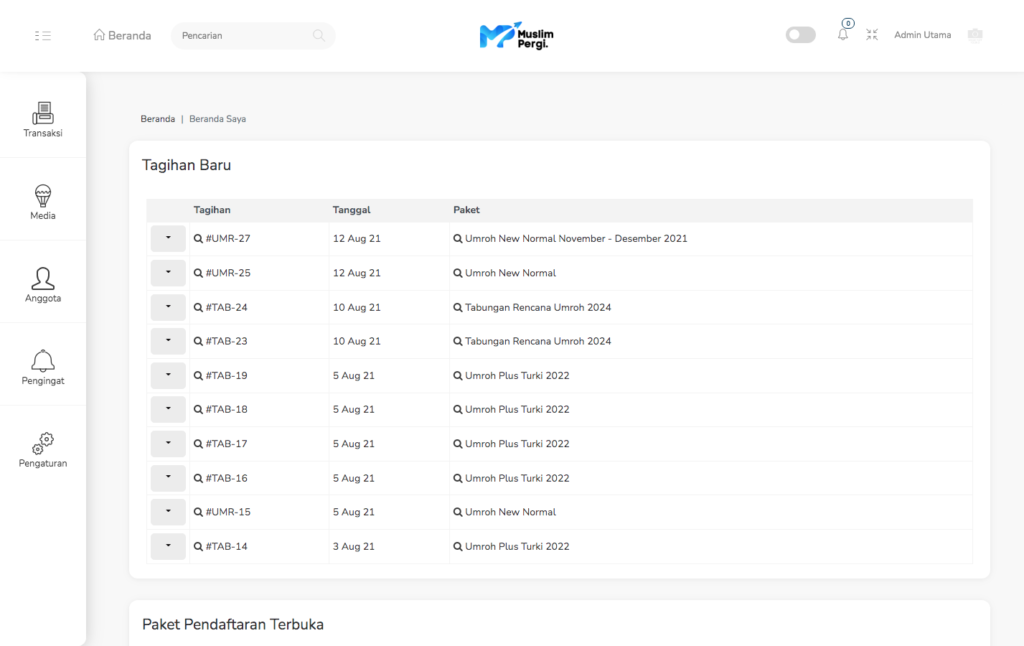Toggle the dark mode switch in header
1024x646 pixels.
800,35
